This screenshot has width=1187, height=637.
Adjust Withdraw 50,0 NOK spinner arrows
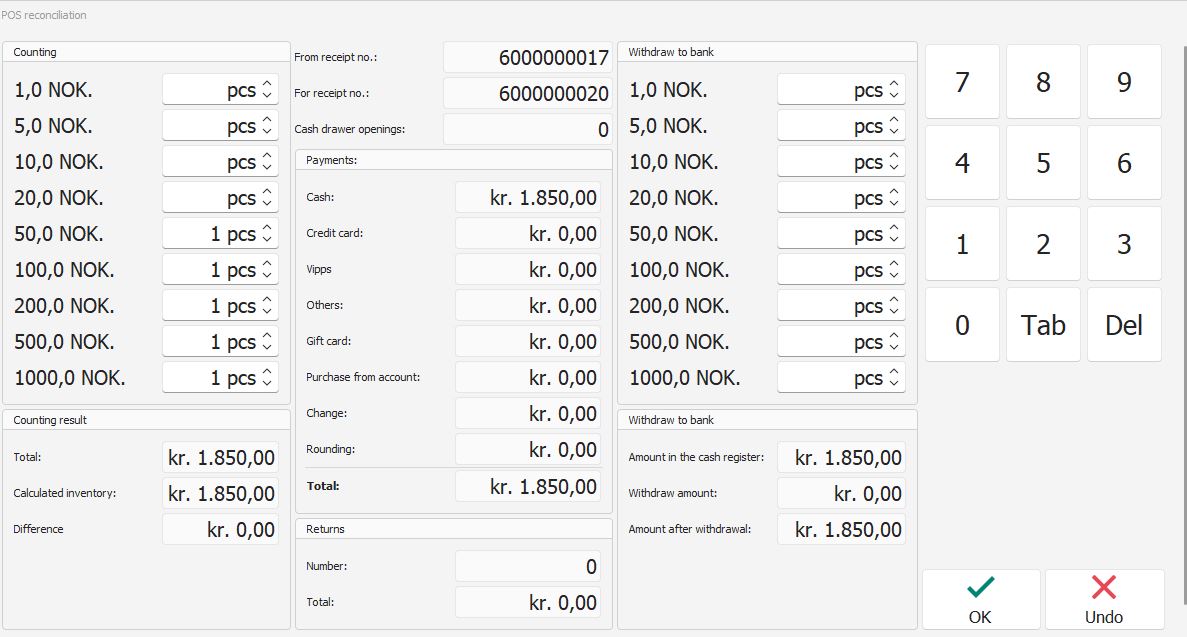(894, 233)
